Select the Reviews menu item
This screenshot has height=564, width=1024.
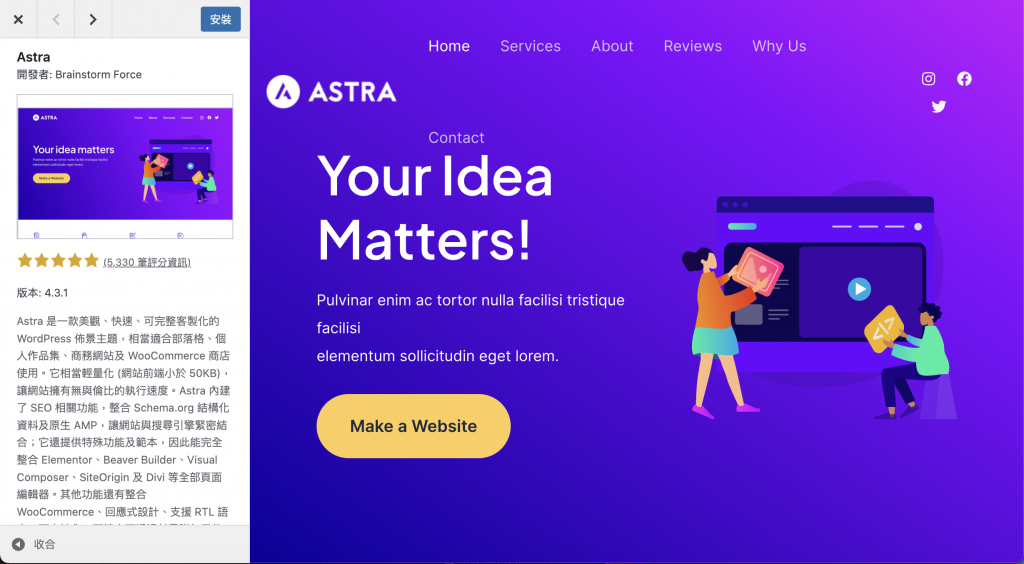pyautogui.click(x=693, y=46)
